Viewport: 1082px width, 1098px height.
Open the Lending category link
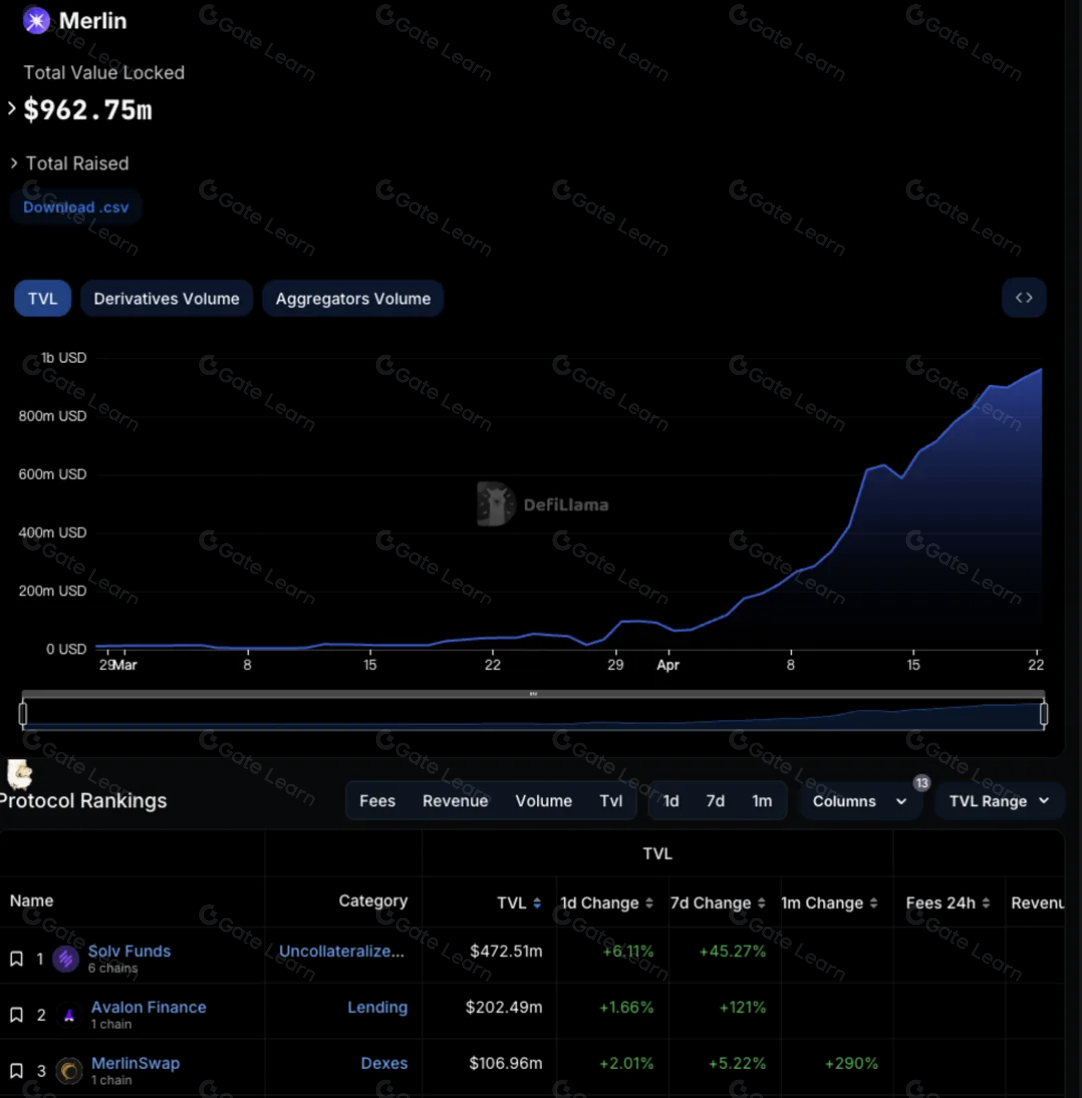tap(377, 1007)
